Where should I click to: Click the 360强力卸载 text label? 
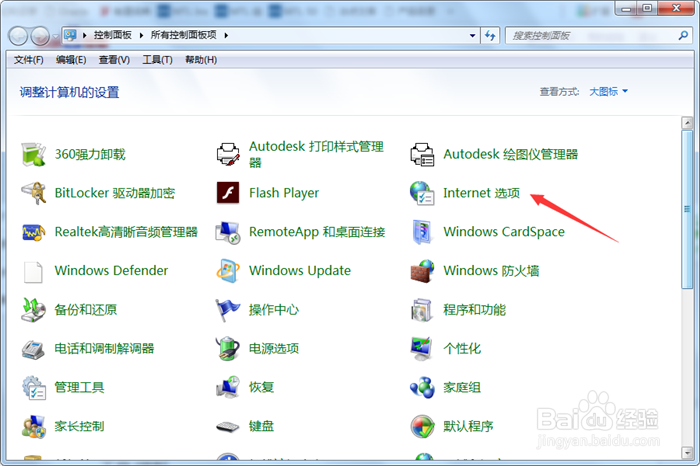click(90, 154)
